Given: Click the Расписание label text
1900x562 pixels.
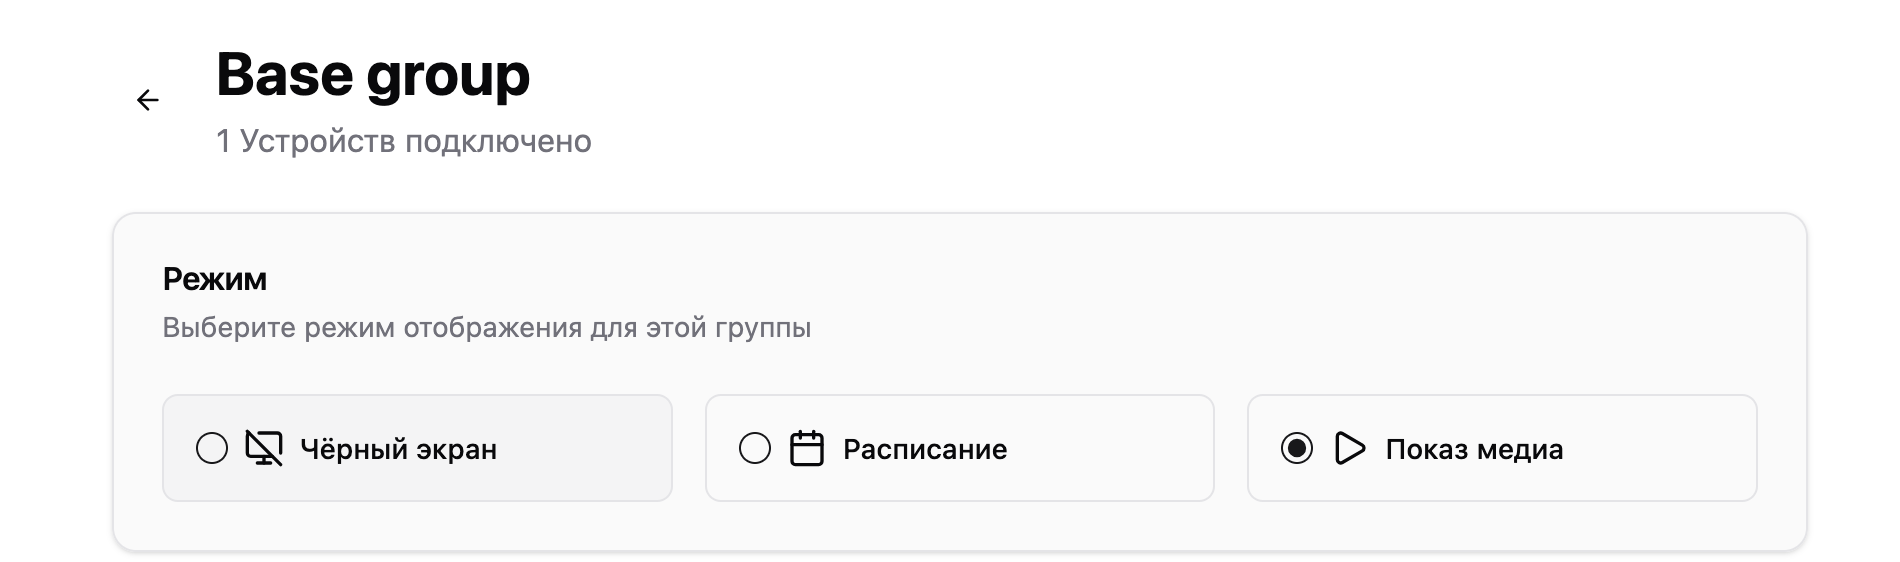Looking at the screenshot, I should [924, 450].
